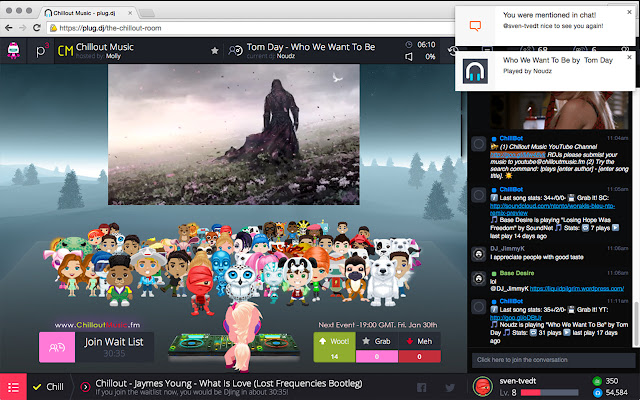Click the chat scrollbar handle
The image size is (640, 400).
click(636, 322)
